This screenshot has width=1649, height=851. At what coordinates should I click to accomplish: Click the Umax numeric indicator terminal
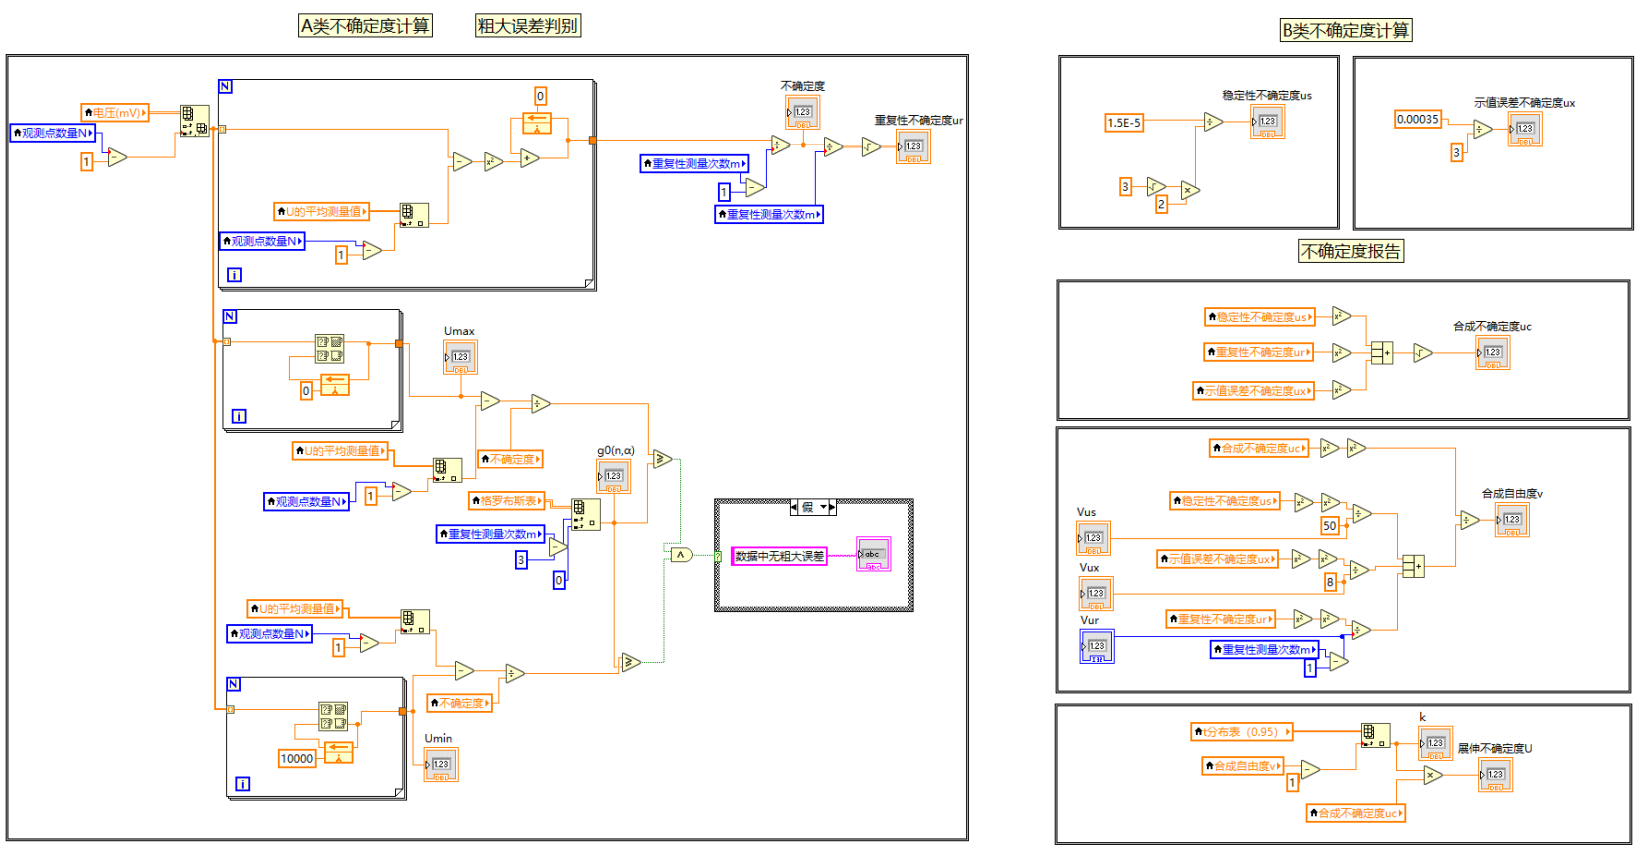point(460,357)
